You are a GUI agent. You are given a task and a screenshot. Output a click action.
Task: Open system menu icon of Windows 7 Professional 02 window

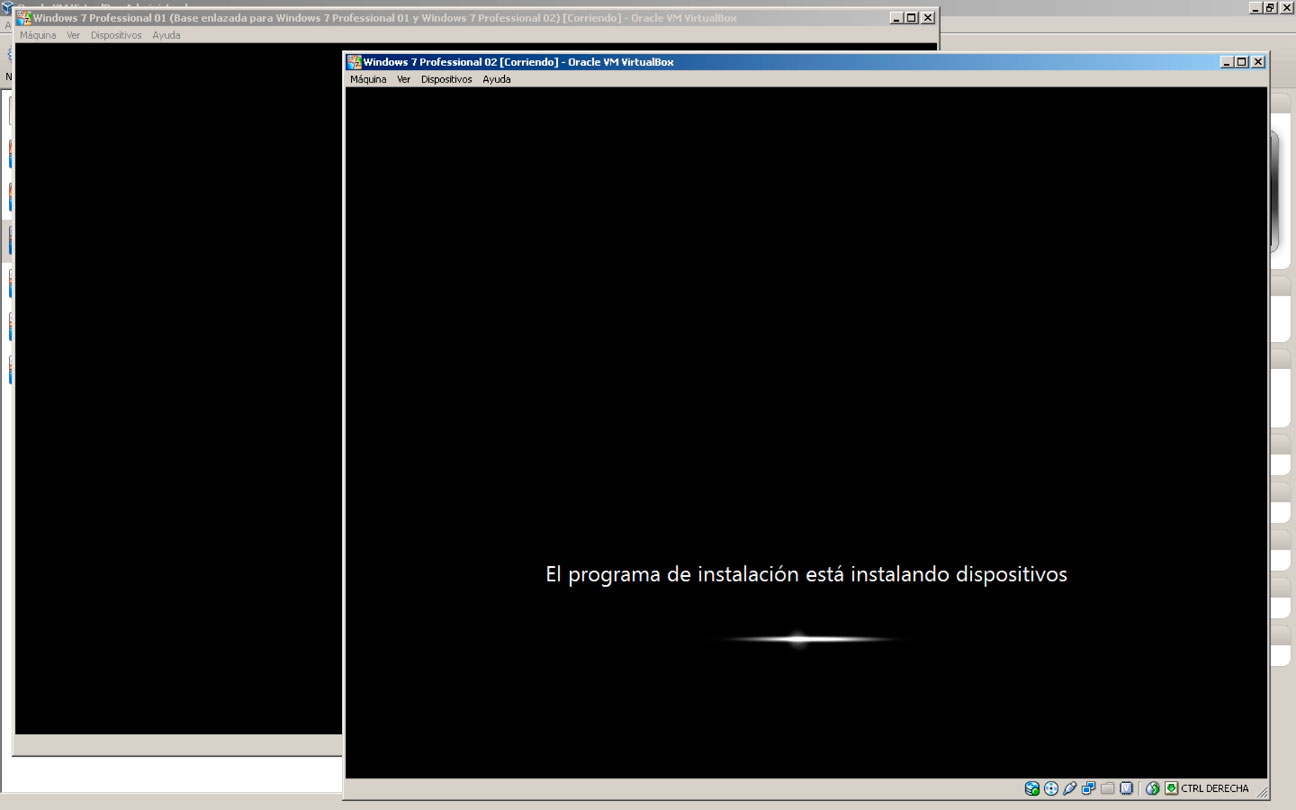[x=354, y=62]
